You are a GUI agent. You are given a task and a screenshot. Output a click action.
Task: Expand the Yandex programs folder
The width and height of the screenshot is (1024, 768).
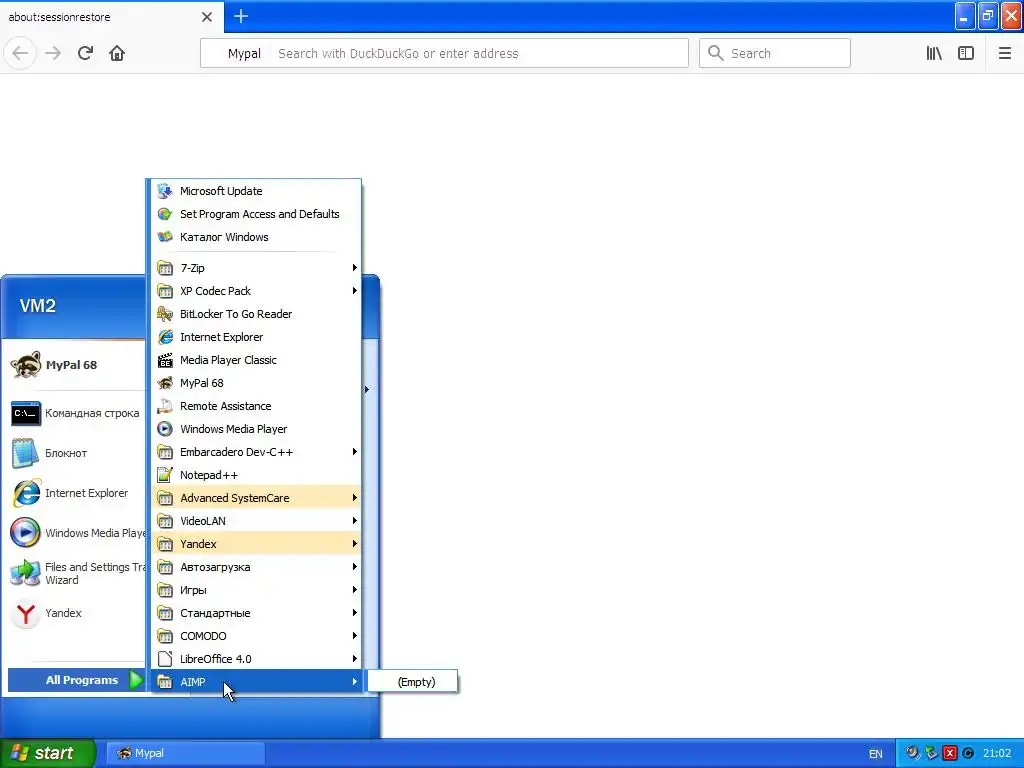pos(257,543)
